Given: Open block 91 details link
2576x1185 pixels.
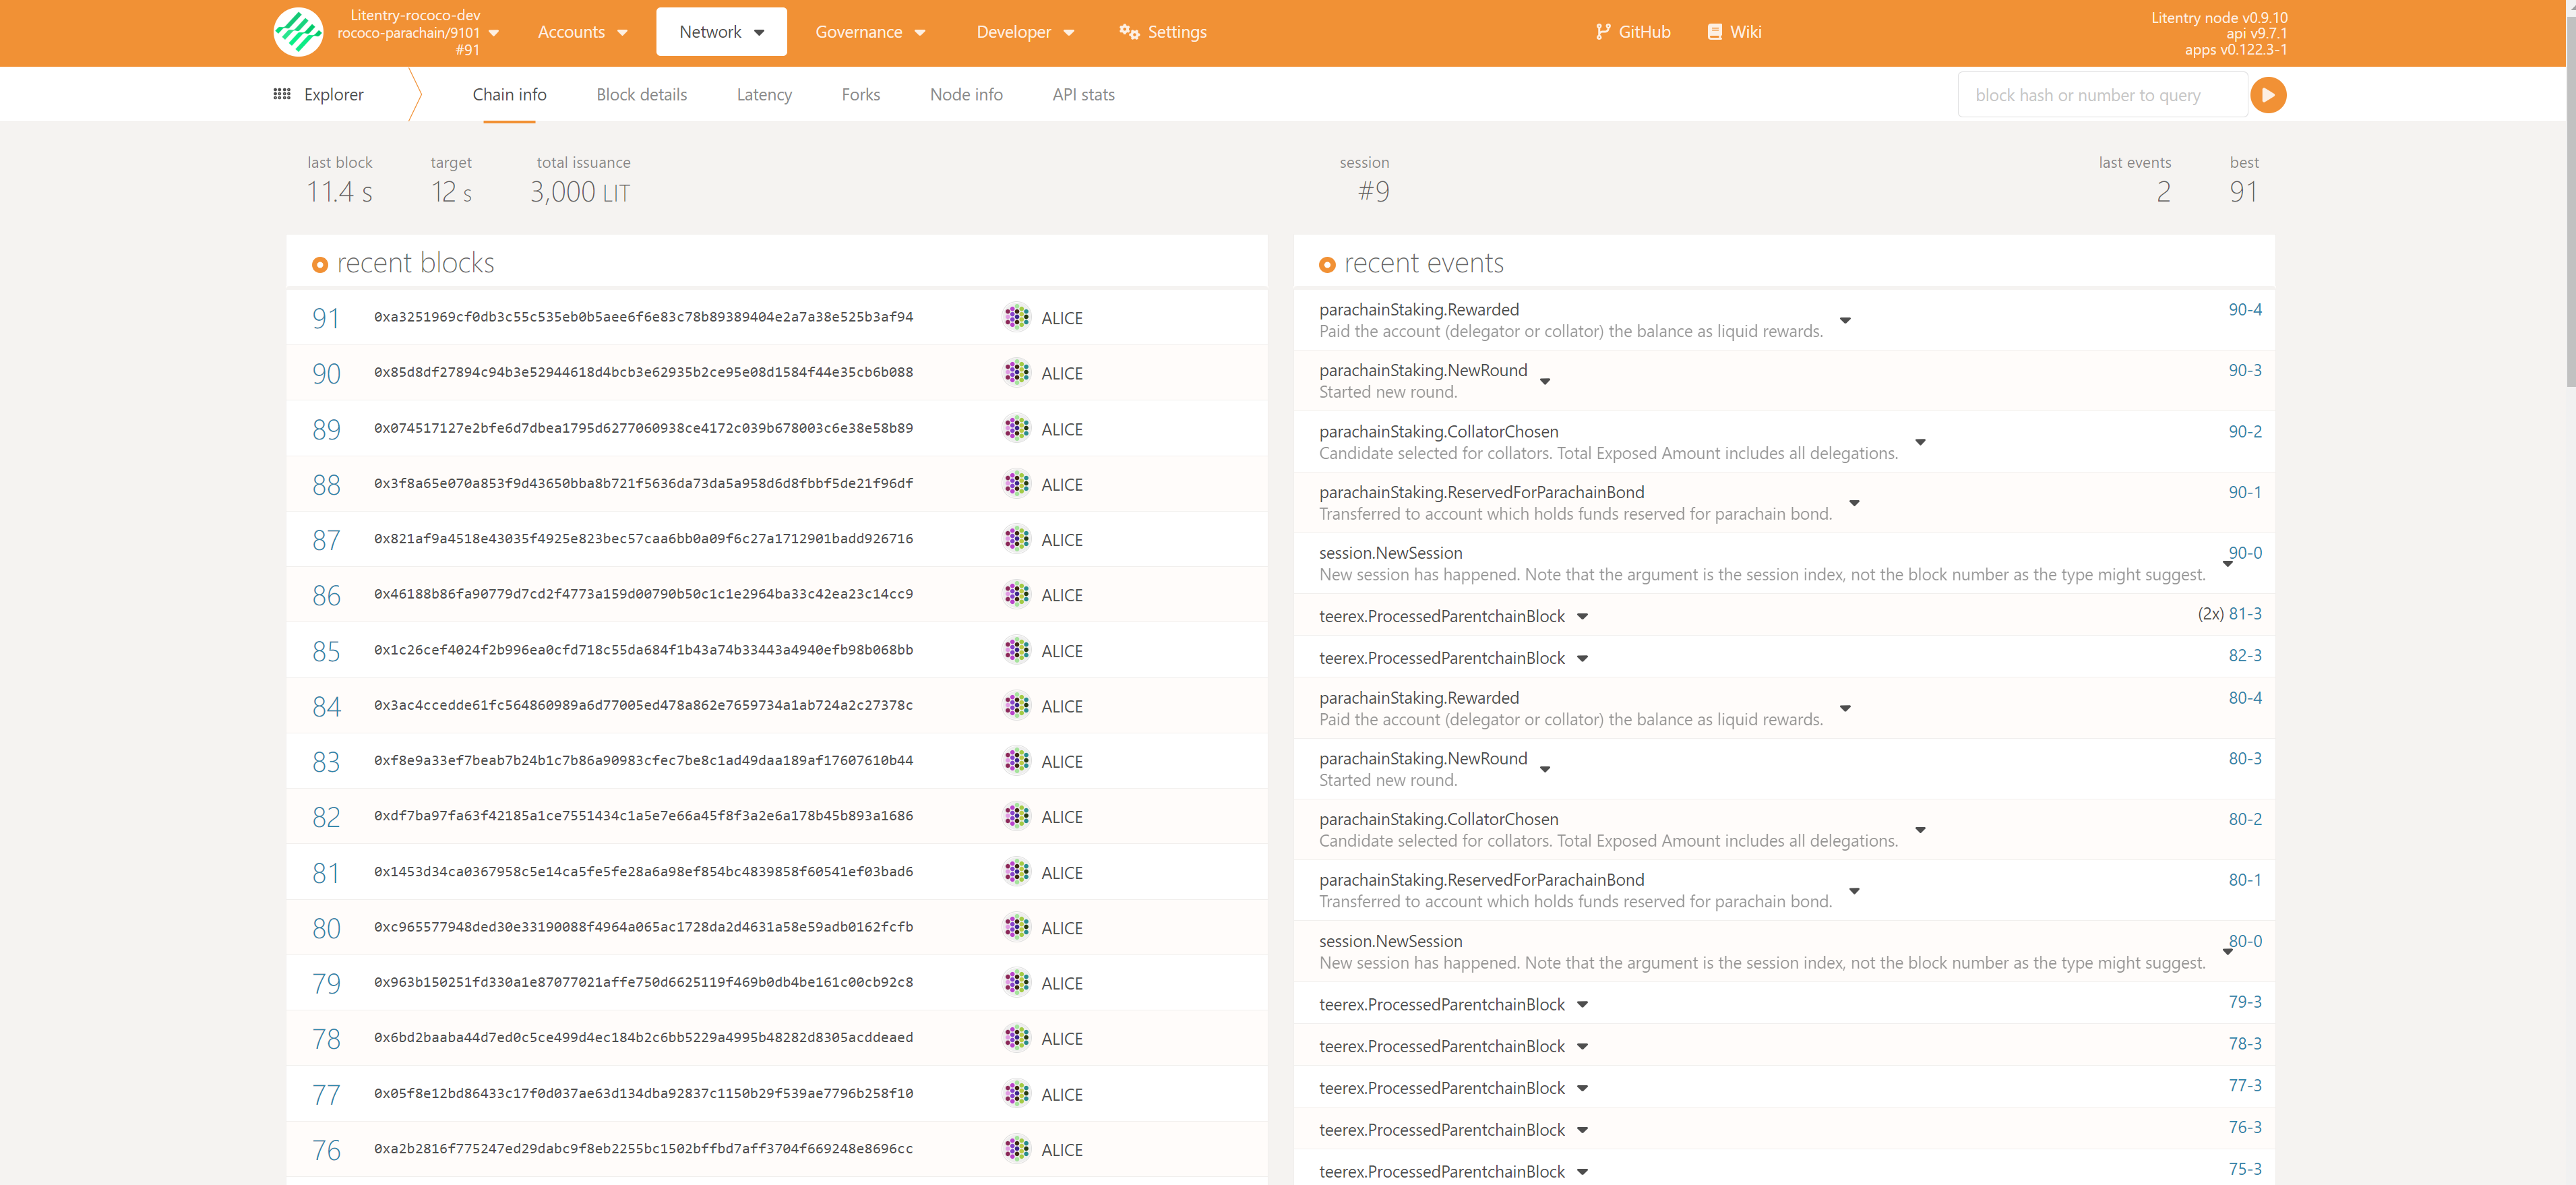Looking at the screenshot, I should 325,317.
